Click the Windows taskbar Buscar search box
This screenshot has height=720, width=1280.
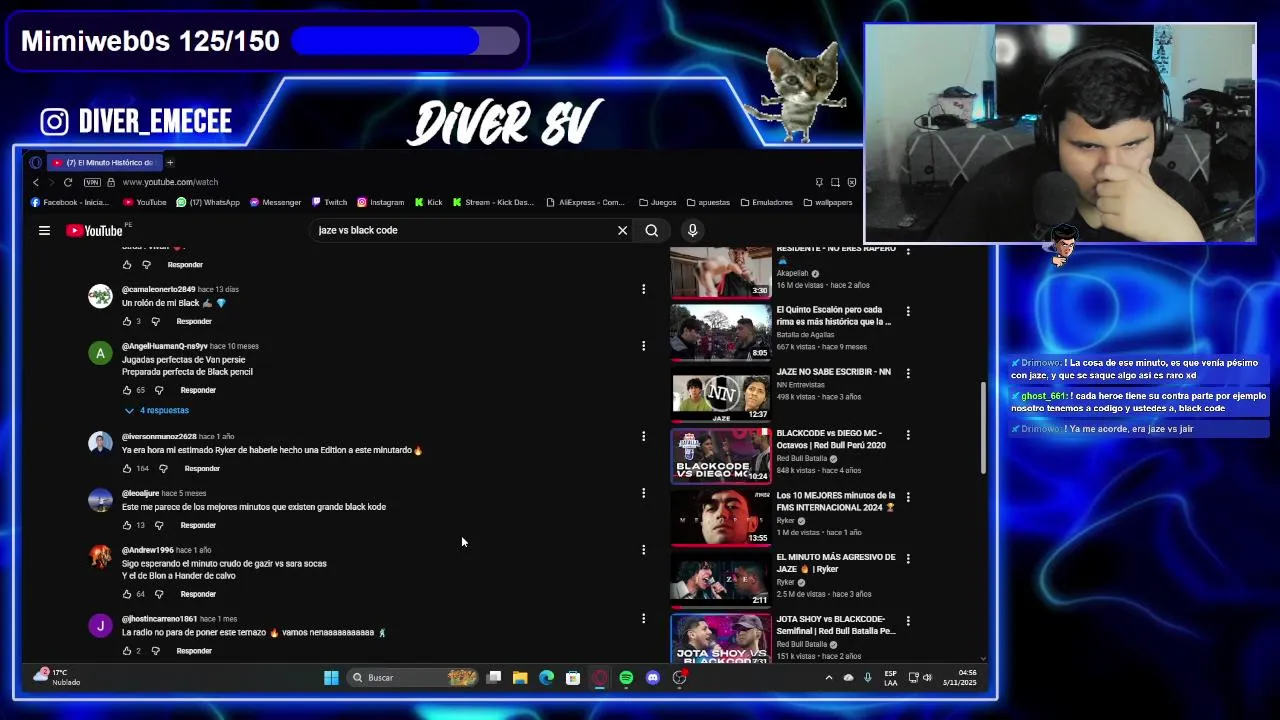[413, 677]
